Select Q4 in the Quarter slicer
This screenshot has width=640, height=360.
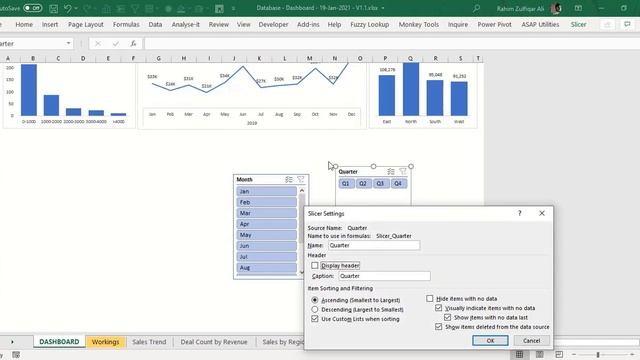[398, 183]
